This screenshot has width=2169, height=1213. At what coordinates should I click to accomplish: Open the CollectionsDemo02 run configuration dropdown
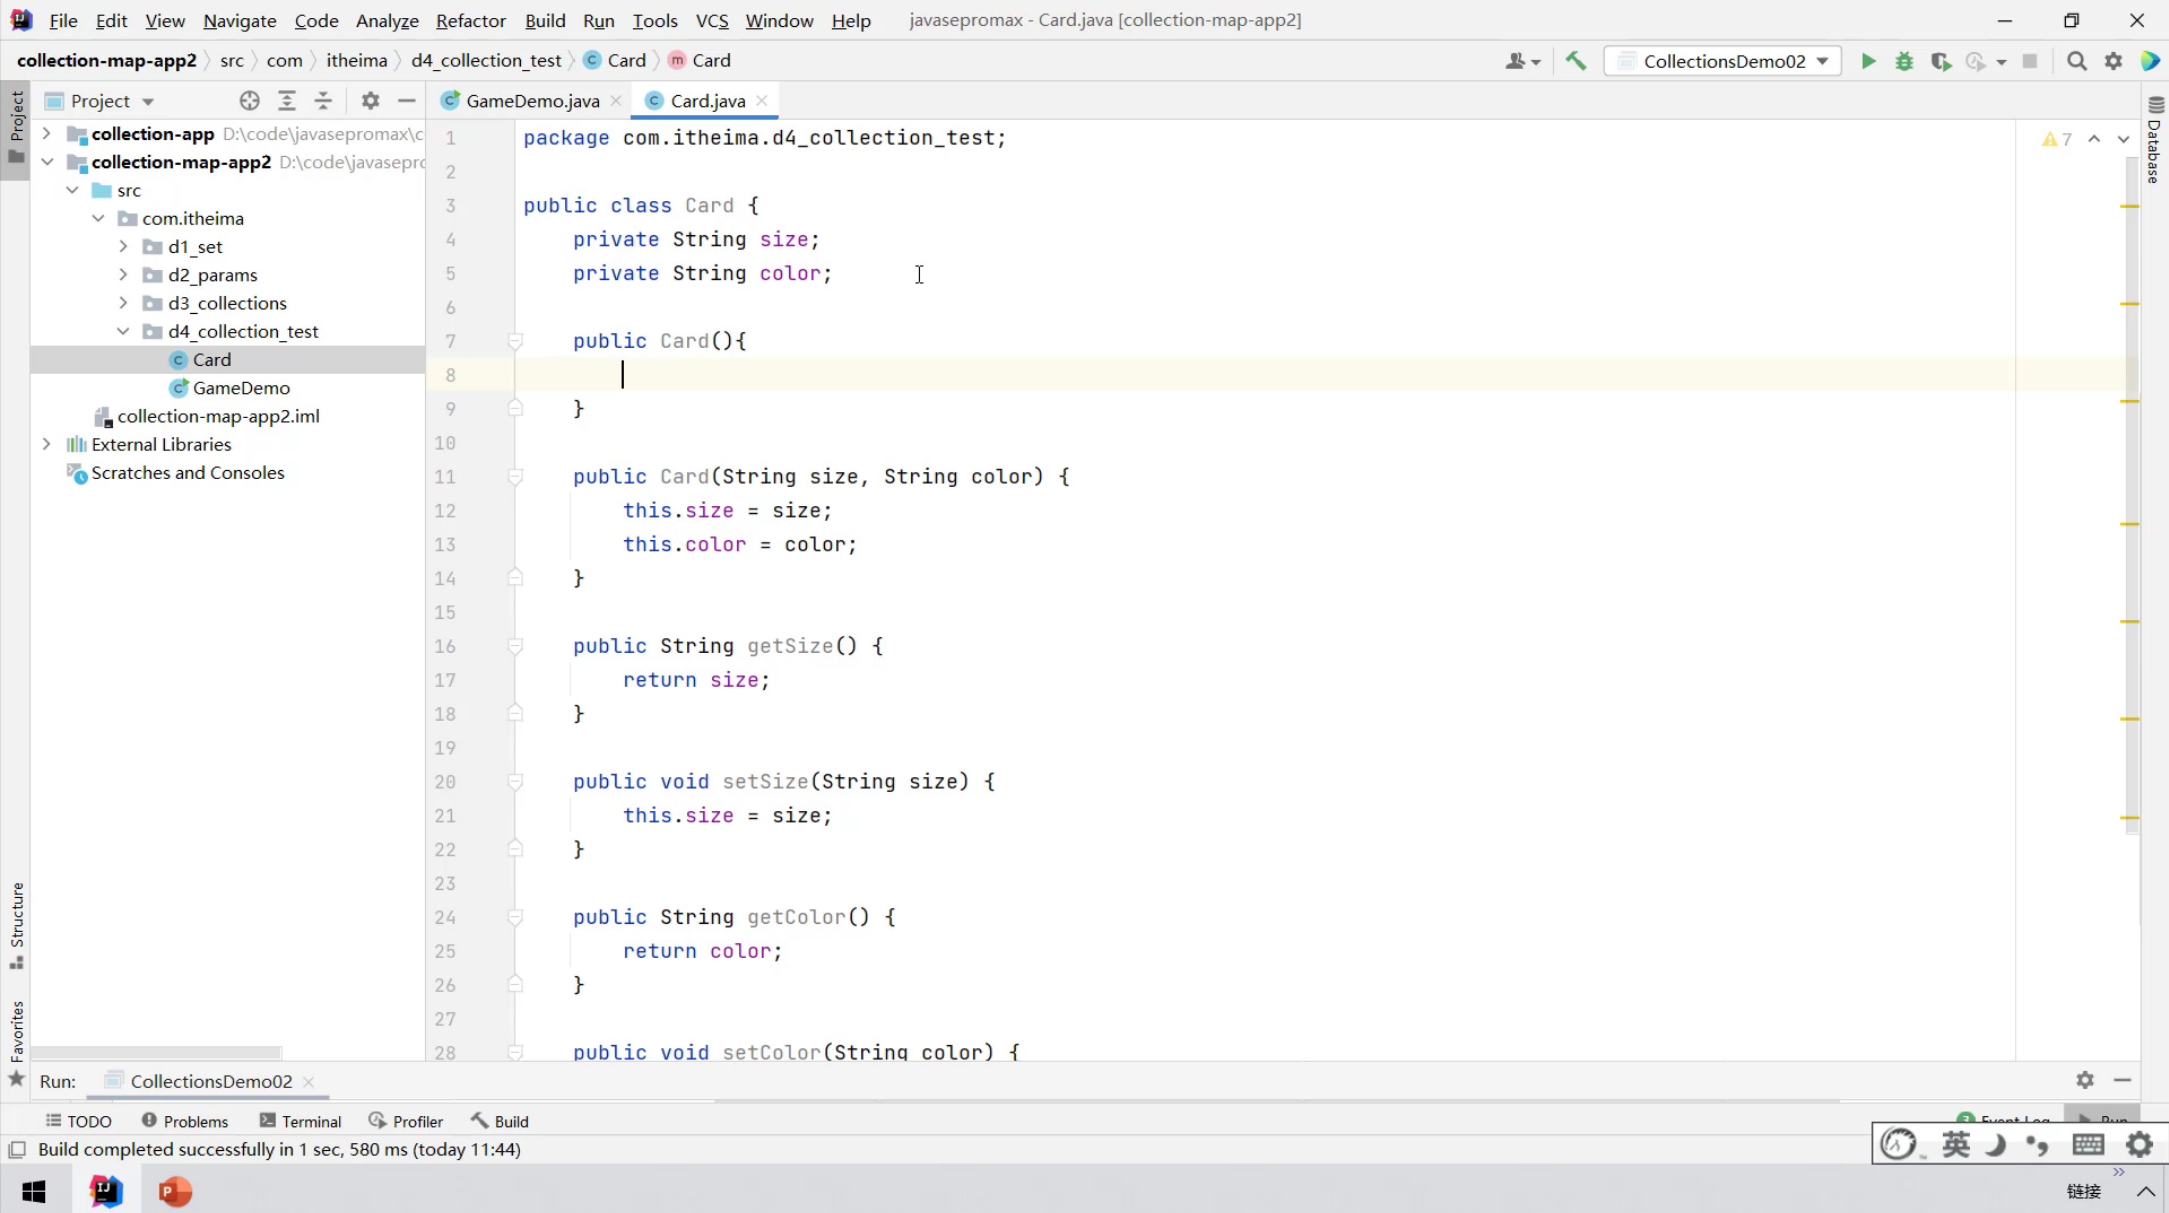point(1726,61)
